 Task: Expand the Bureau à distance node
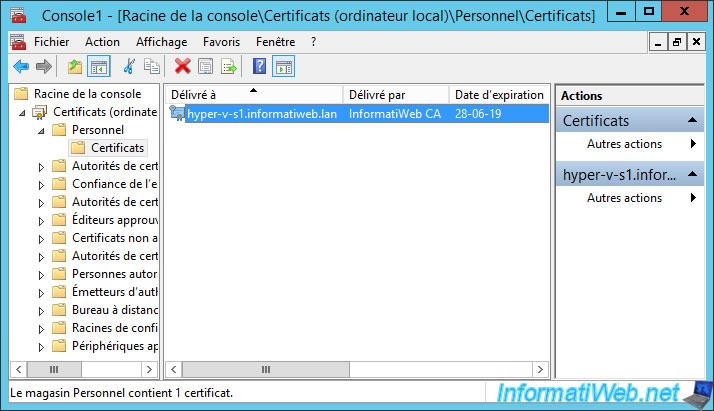pyautogui.click(x=41, y=311)
